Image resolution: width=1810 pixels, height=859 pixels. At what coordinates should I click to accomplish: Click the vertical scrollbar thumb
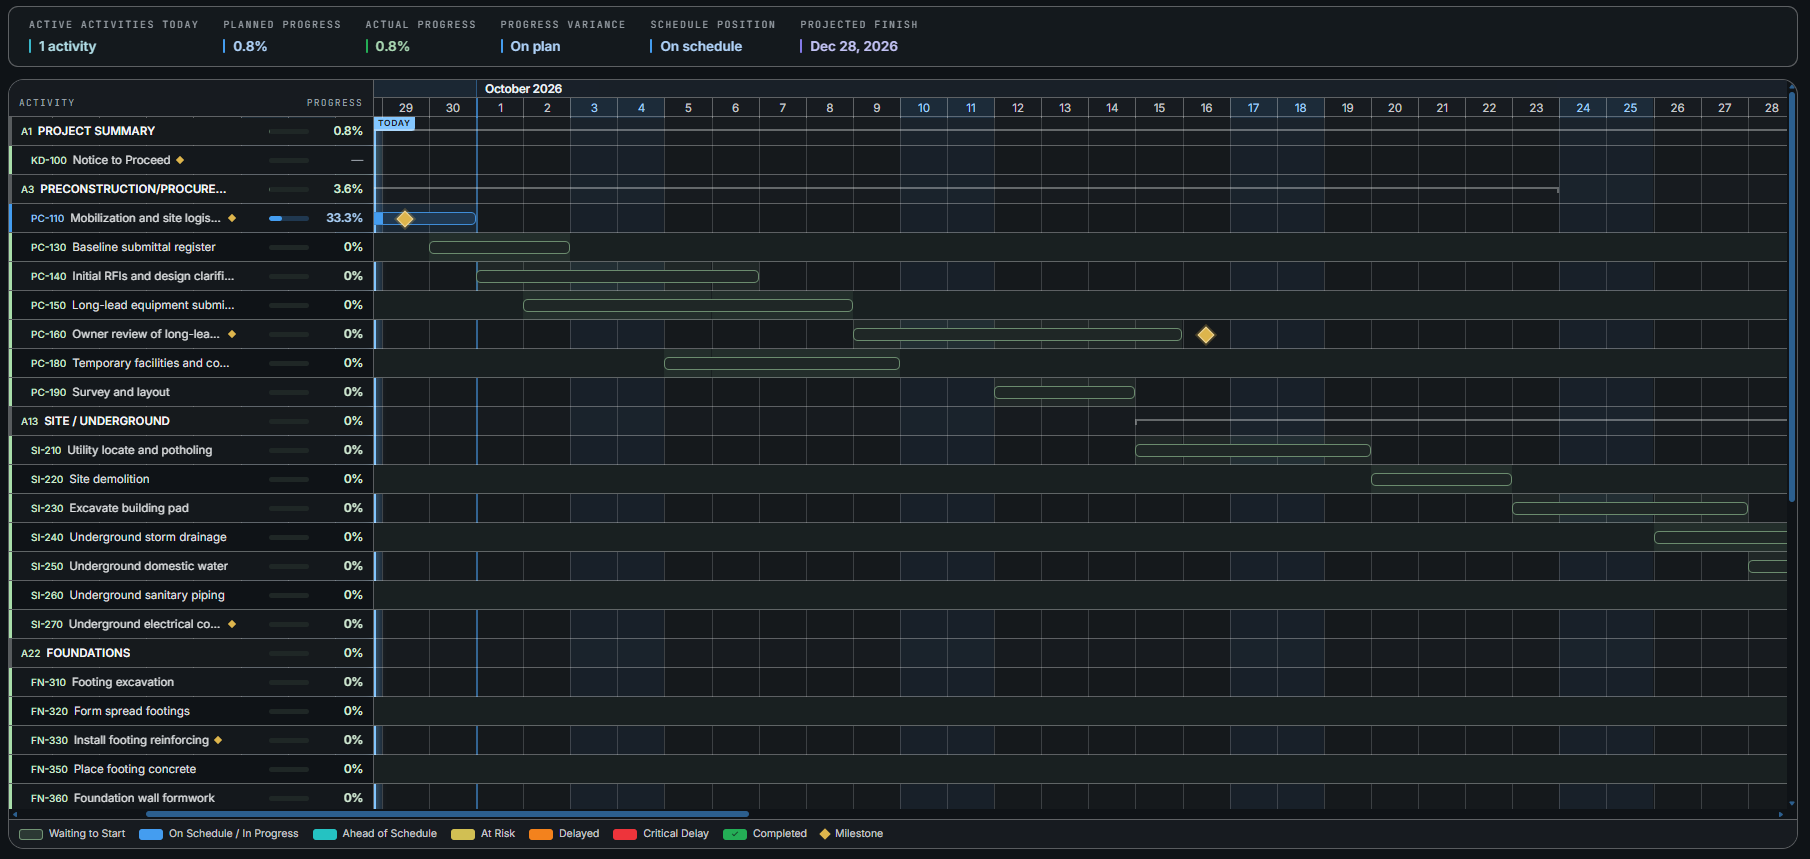[1792, 295]
